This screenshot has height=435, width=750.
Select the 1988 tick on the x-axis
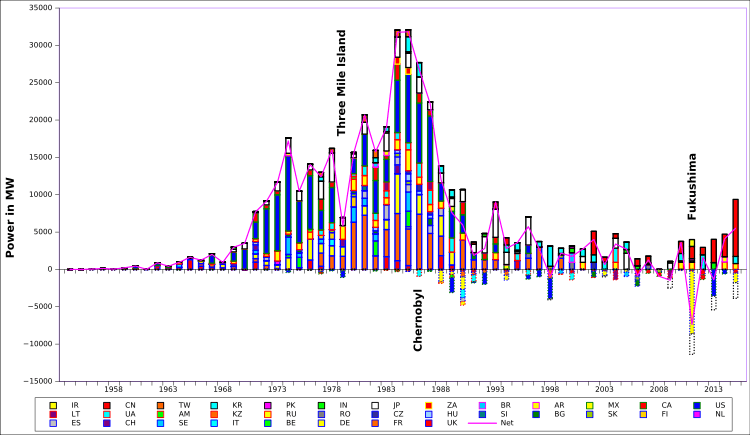click(x=441, y=389)
